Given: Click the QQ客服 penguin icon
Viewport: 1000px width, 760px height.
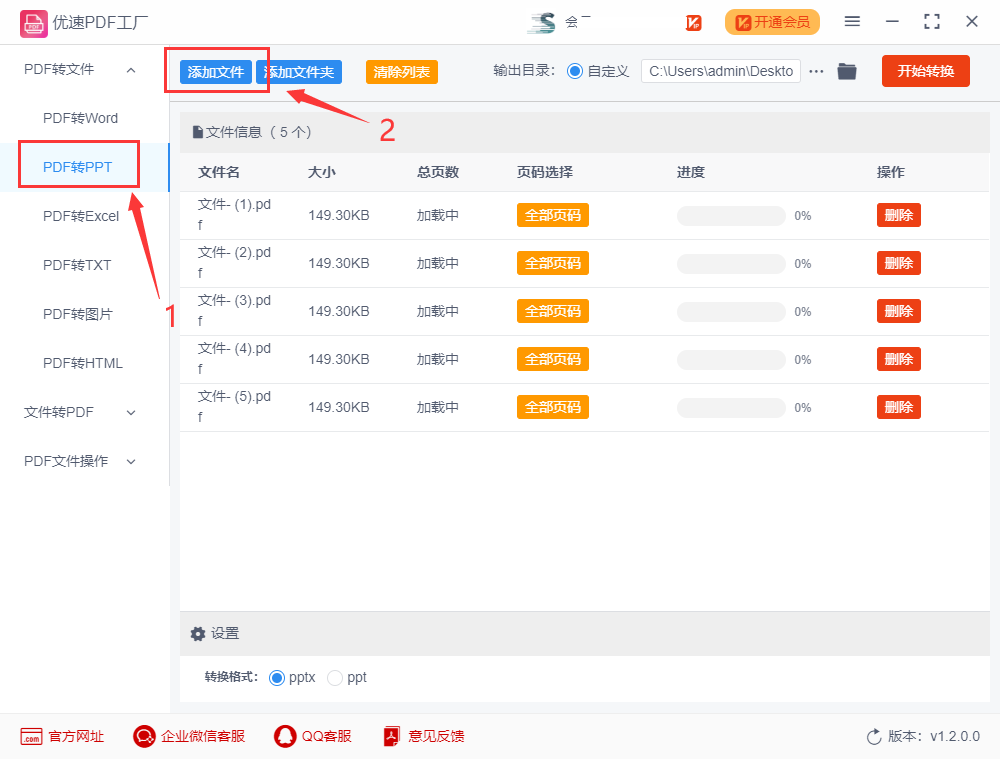Looking at the screenshot, I should (285, 736).
